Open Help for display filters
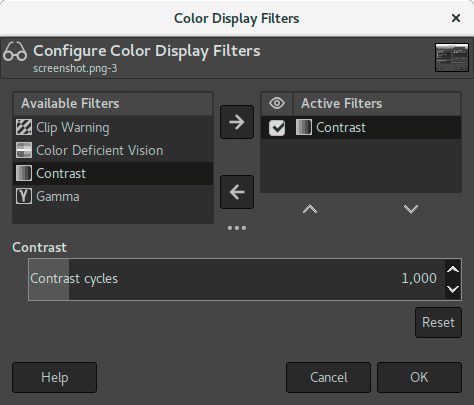The image size is (474, 405). 55,377
